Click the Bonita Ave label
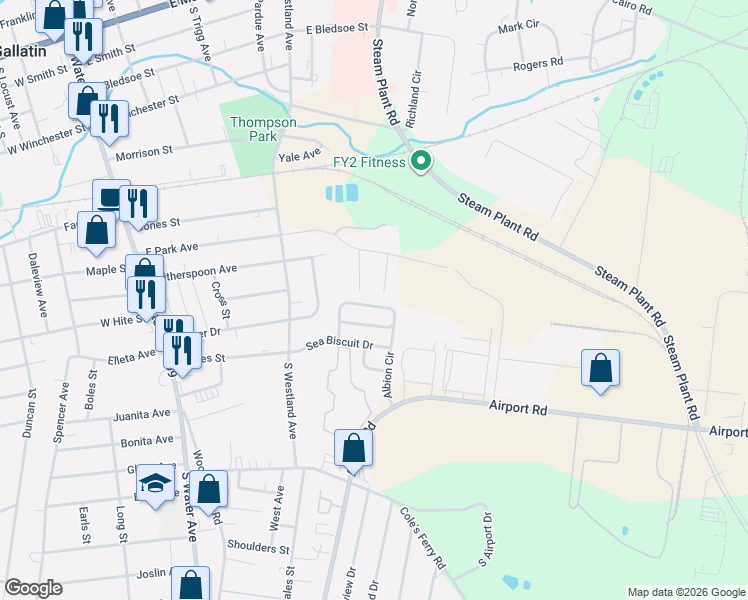 pyautogui.click(x=146, y=441)
